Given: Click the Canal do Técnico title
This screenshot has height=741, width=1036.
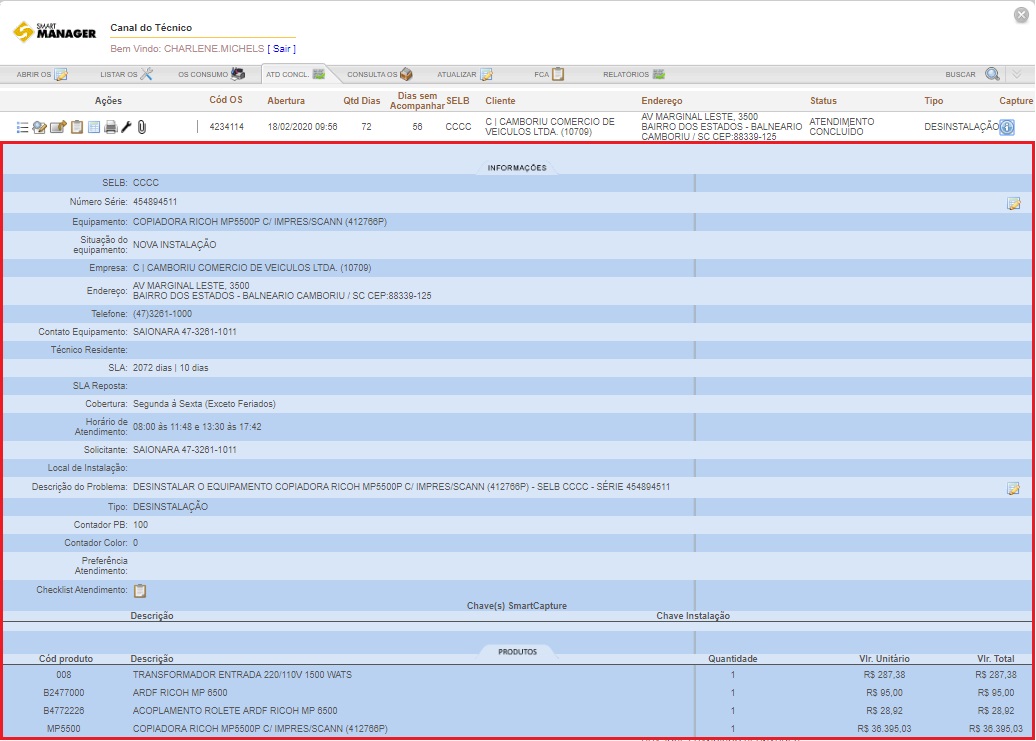Looking at the screenshot, I should click(151, 28).
